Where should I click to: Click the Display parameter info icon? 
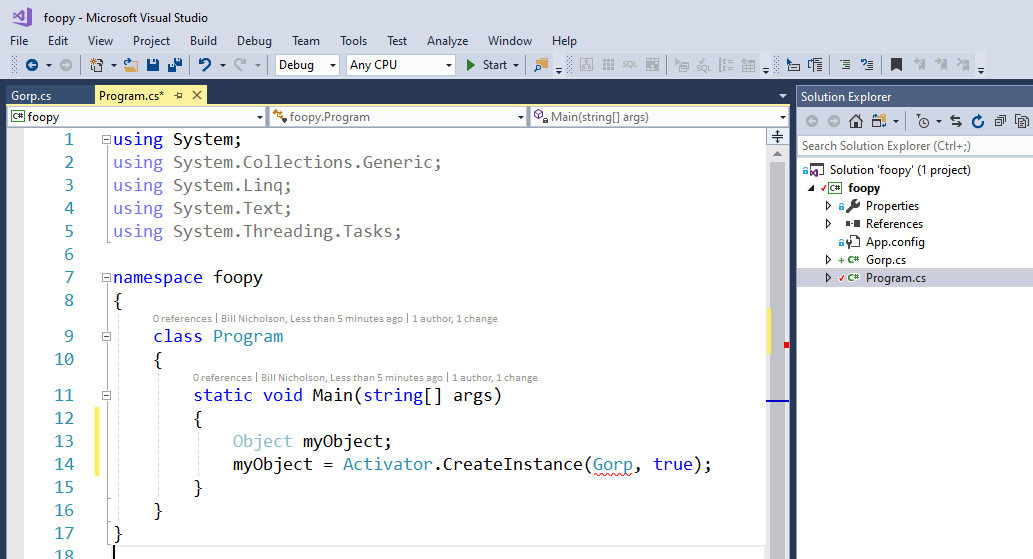(x=815, y=65)
